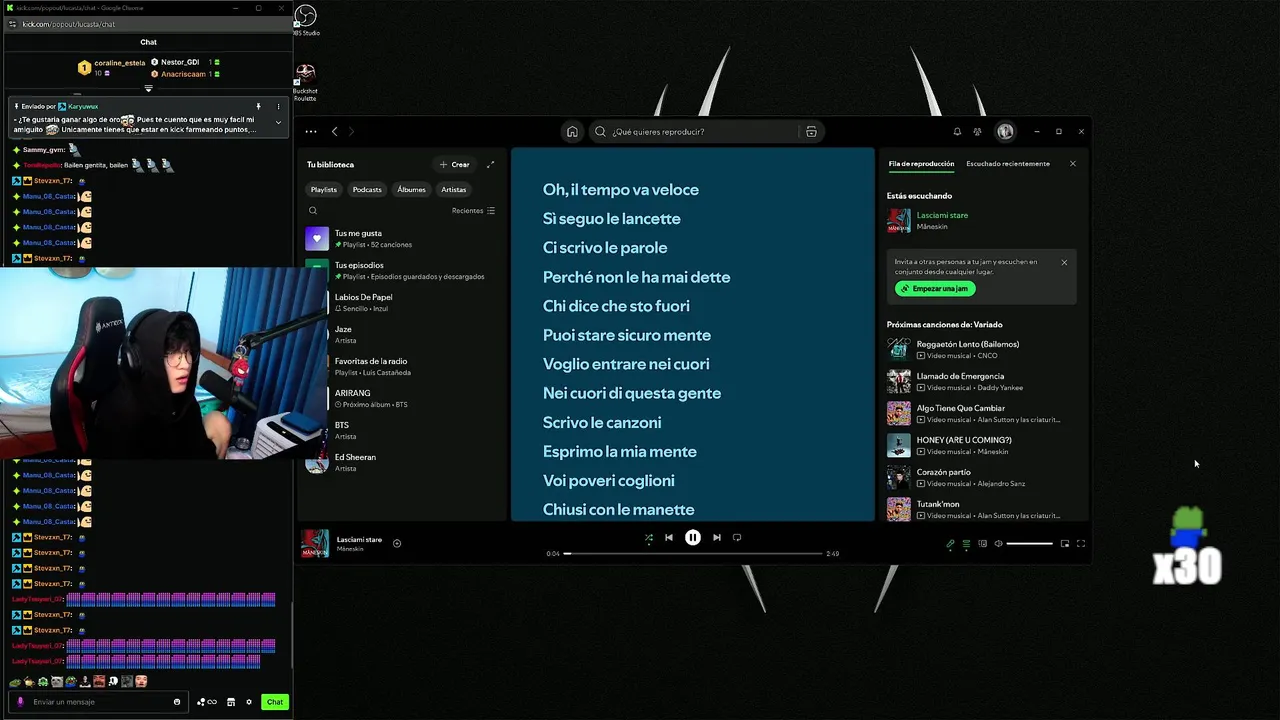
Task: Toggle the repeat button
Action: tap(737, 537)
